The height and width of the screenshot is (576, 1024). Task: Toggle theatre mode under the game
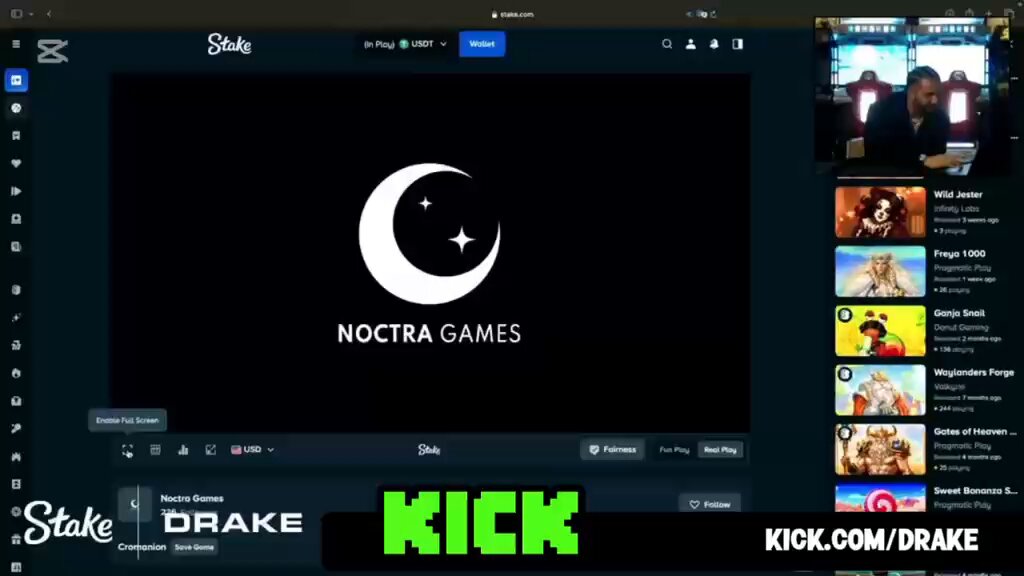(155, 450)
